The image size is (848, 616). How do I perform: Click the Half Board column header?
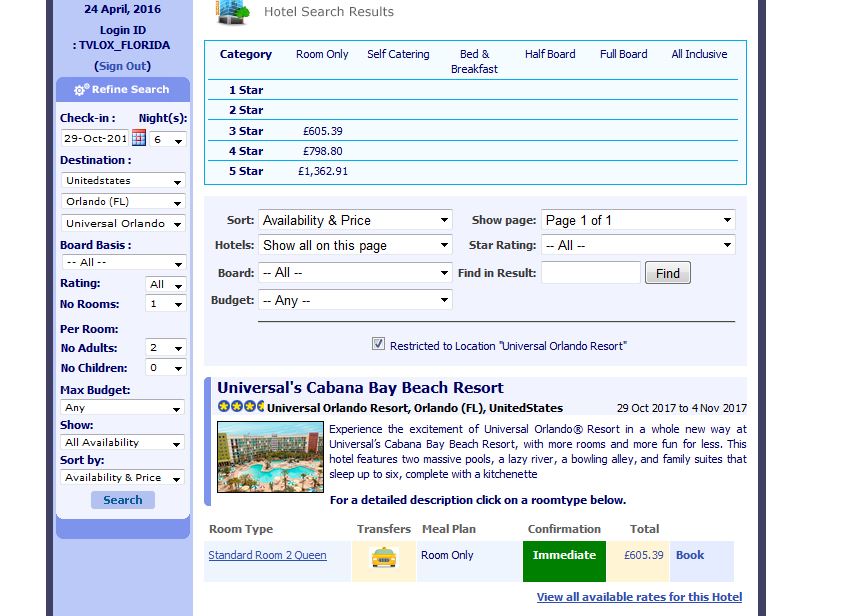point(550,54)
